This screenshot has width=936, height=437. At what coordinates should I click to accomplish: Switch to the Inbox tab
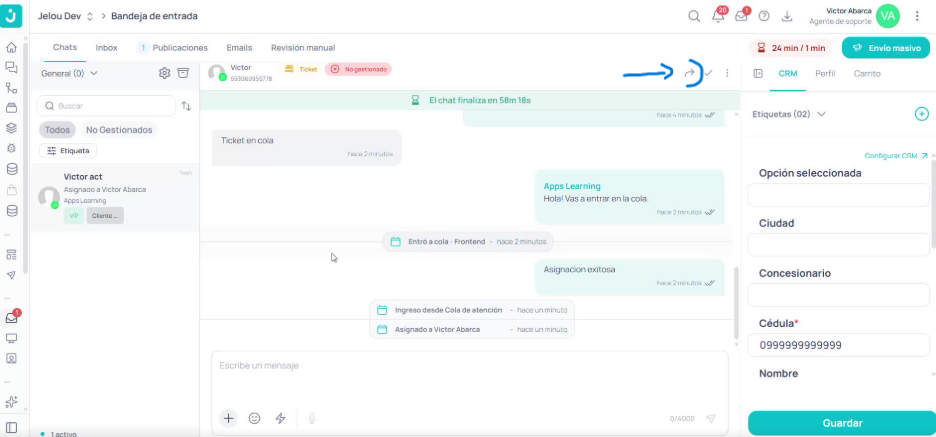106,47
